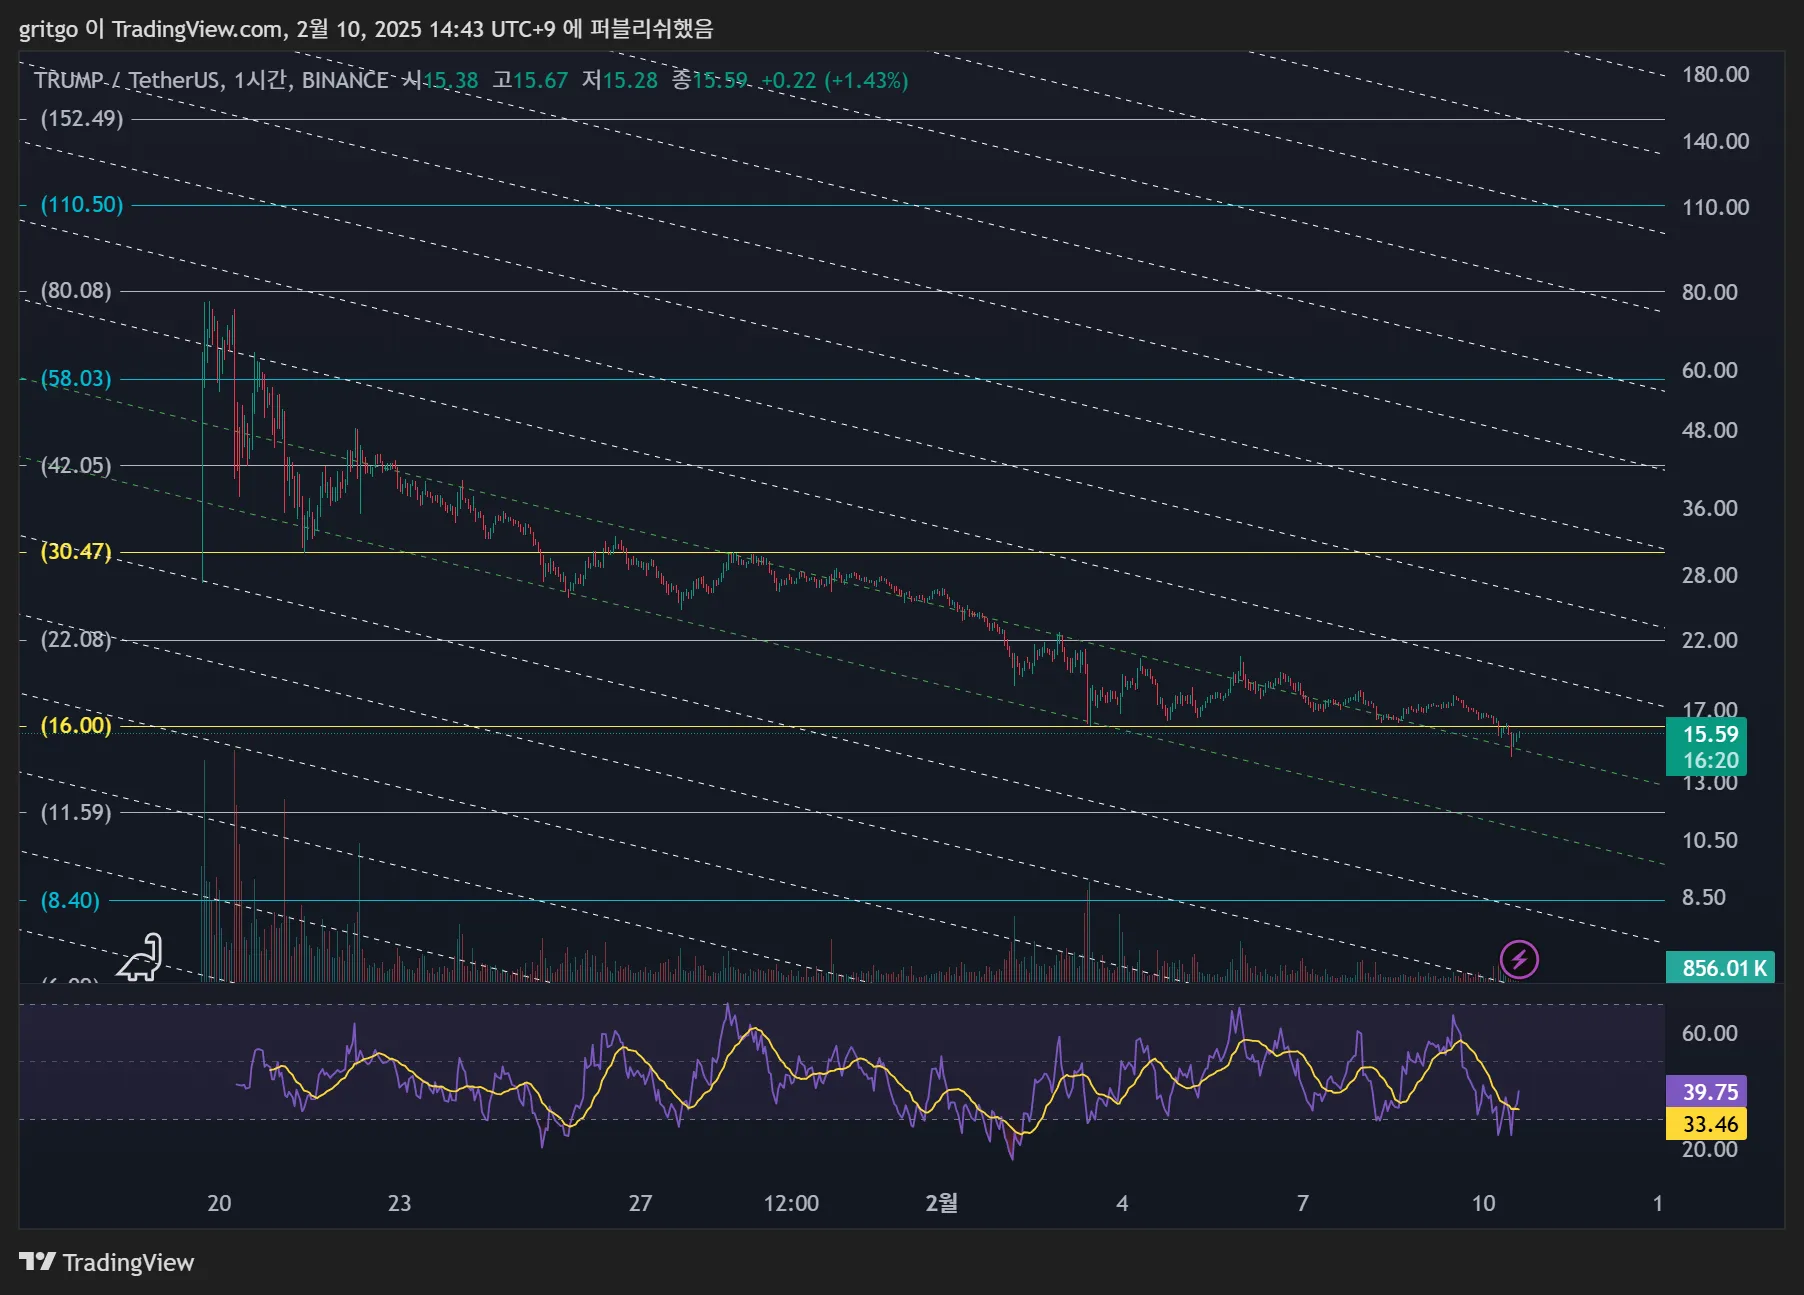
Task: Click the 8.50 price axis label
Action: pos(1703,897)
